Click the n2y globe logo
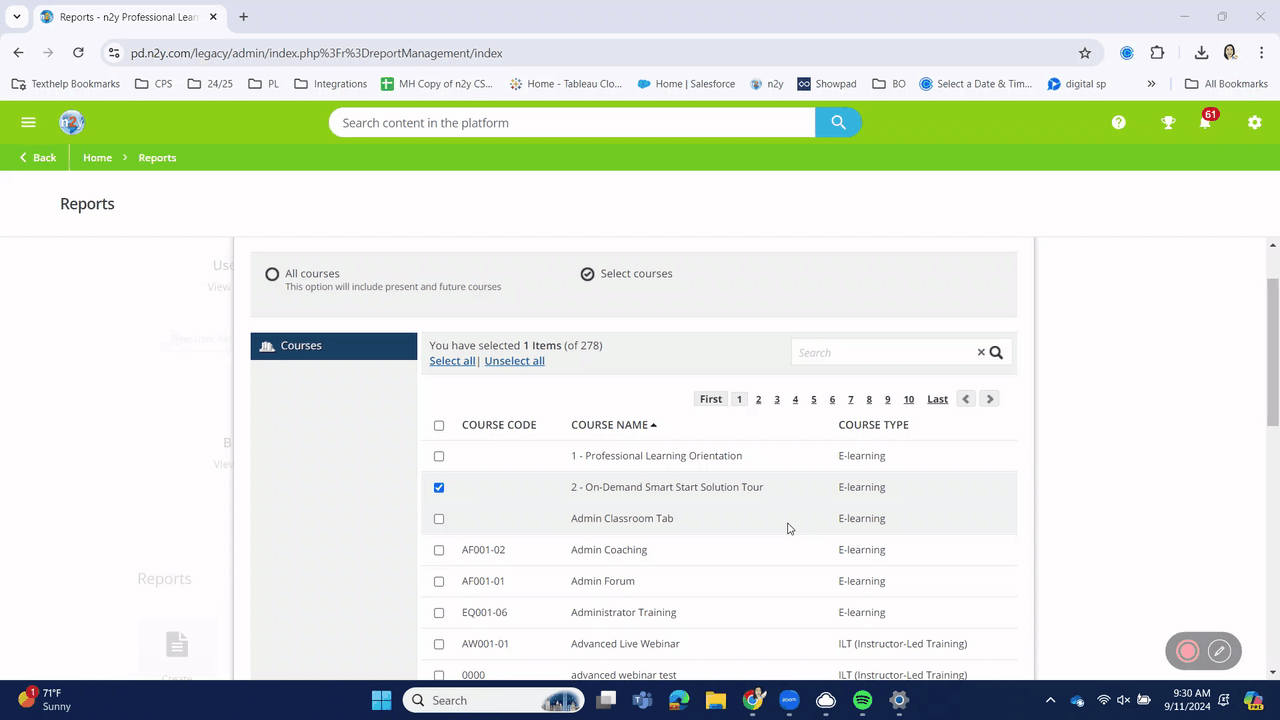 pyautogui.click(x=71, y=122)
